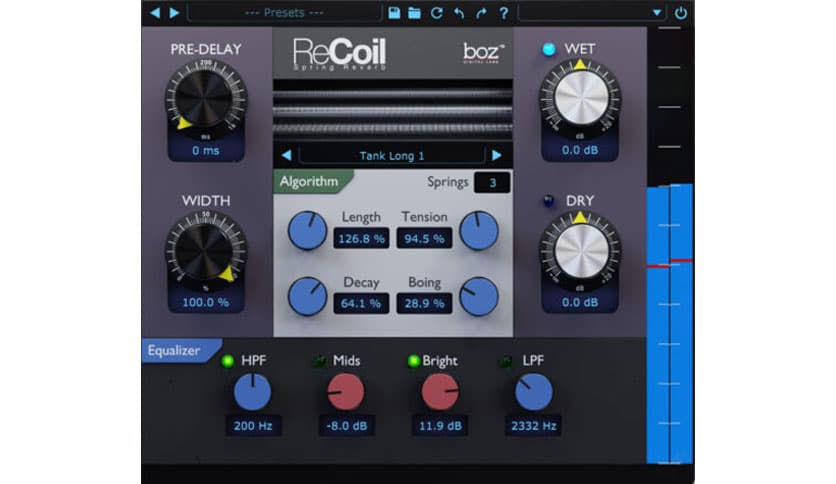Viewport: 836px width, 484px height.
Task: Edit the Boing 28.9 % value
Action: click(x=424, y=303)
